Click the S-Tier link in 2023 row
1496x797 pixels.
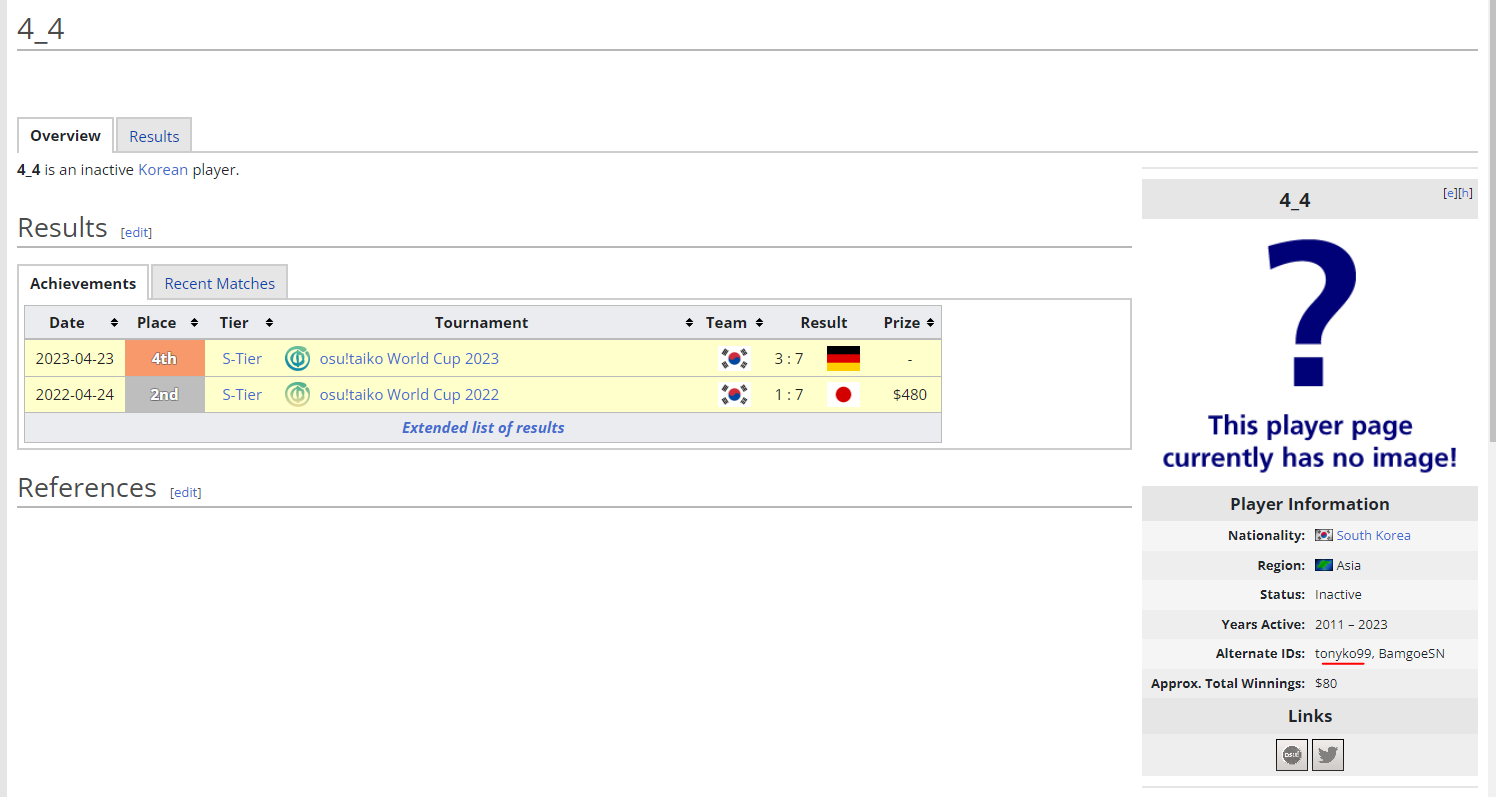coord(242,359)
